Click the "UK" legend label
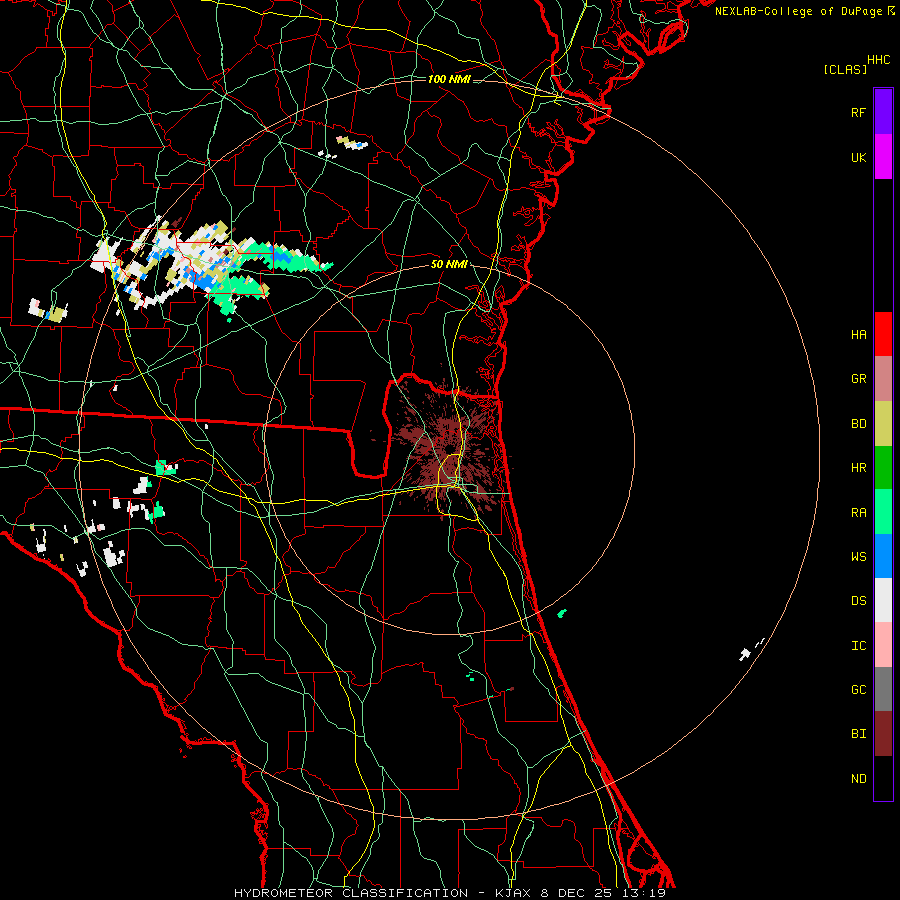The width and height of the screenshot is (900, 900). click(x=858, y=158)
